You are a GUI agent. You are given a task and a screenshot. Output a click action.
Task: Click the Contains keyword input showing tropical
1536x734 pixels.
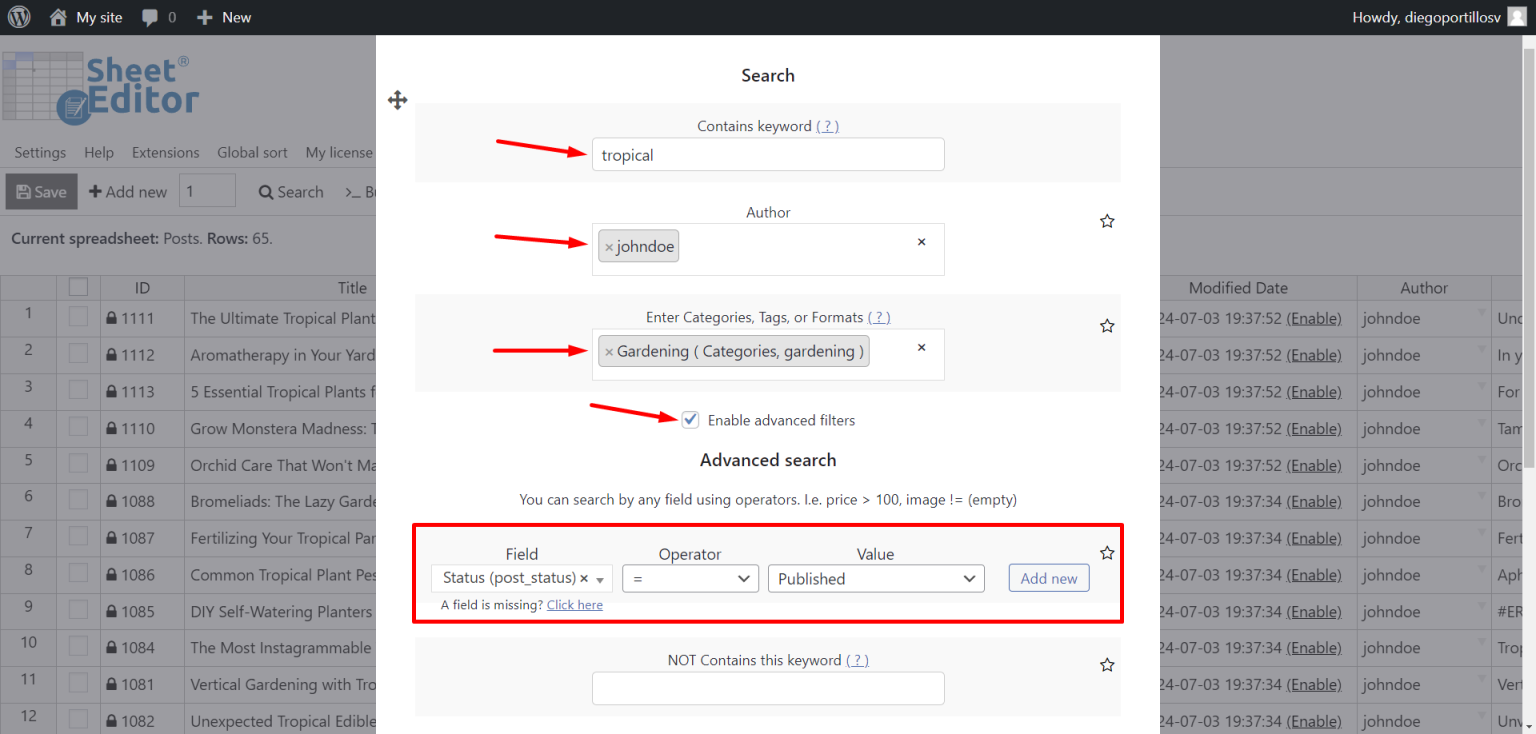tap(767, 154)
